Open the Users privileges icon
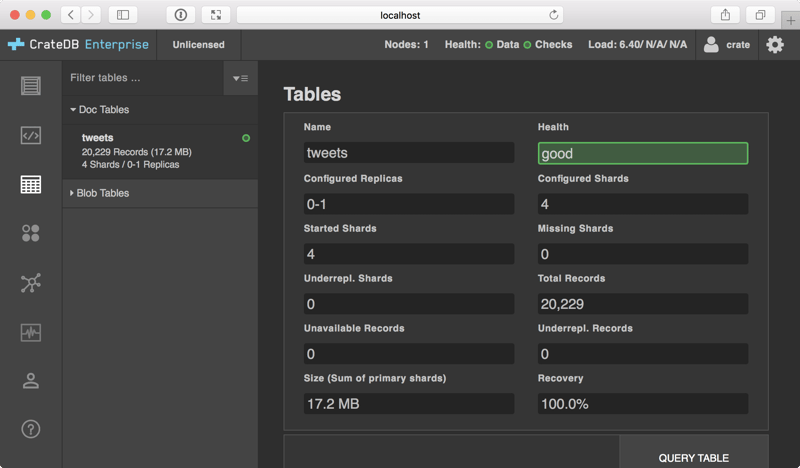800x468 pixels. [x=31, y=381]
